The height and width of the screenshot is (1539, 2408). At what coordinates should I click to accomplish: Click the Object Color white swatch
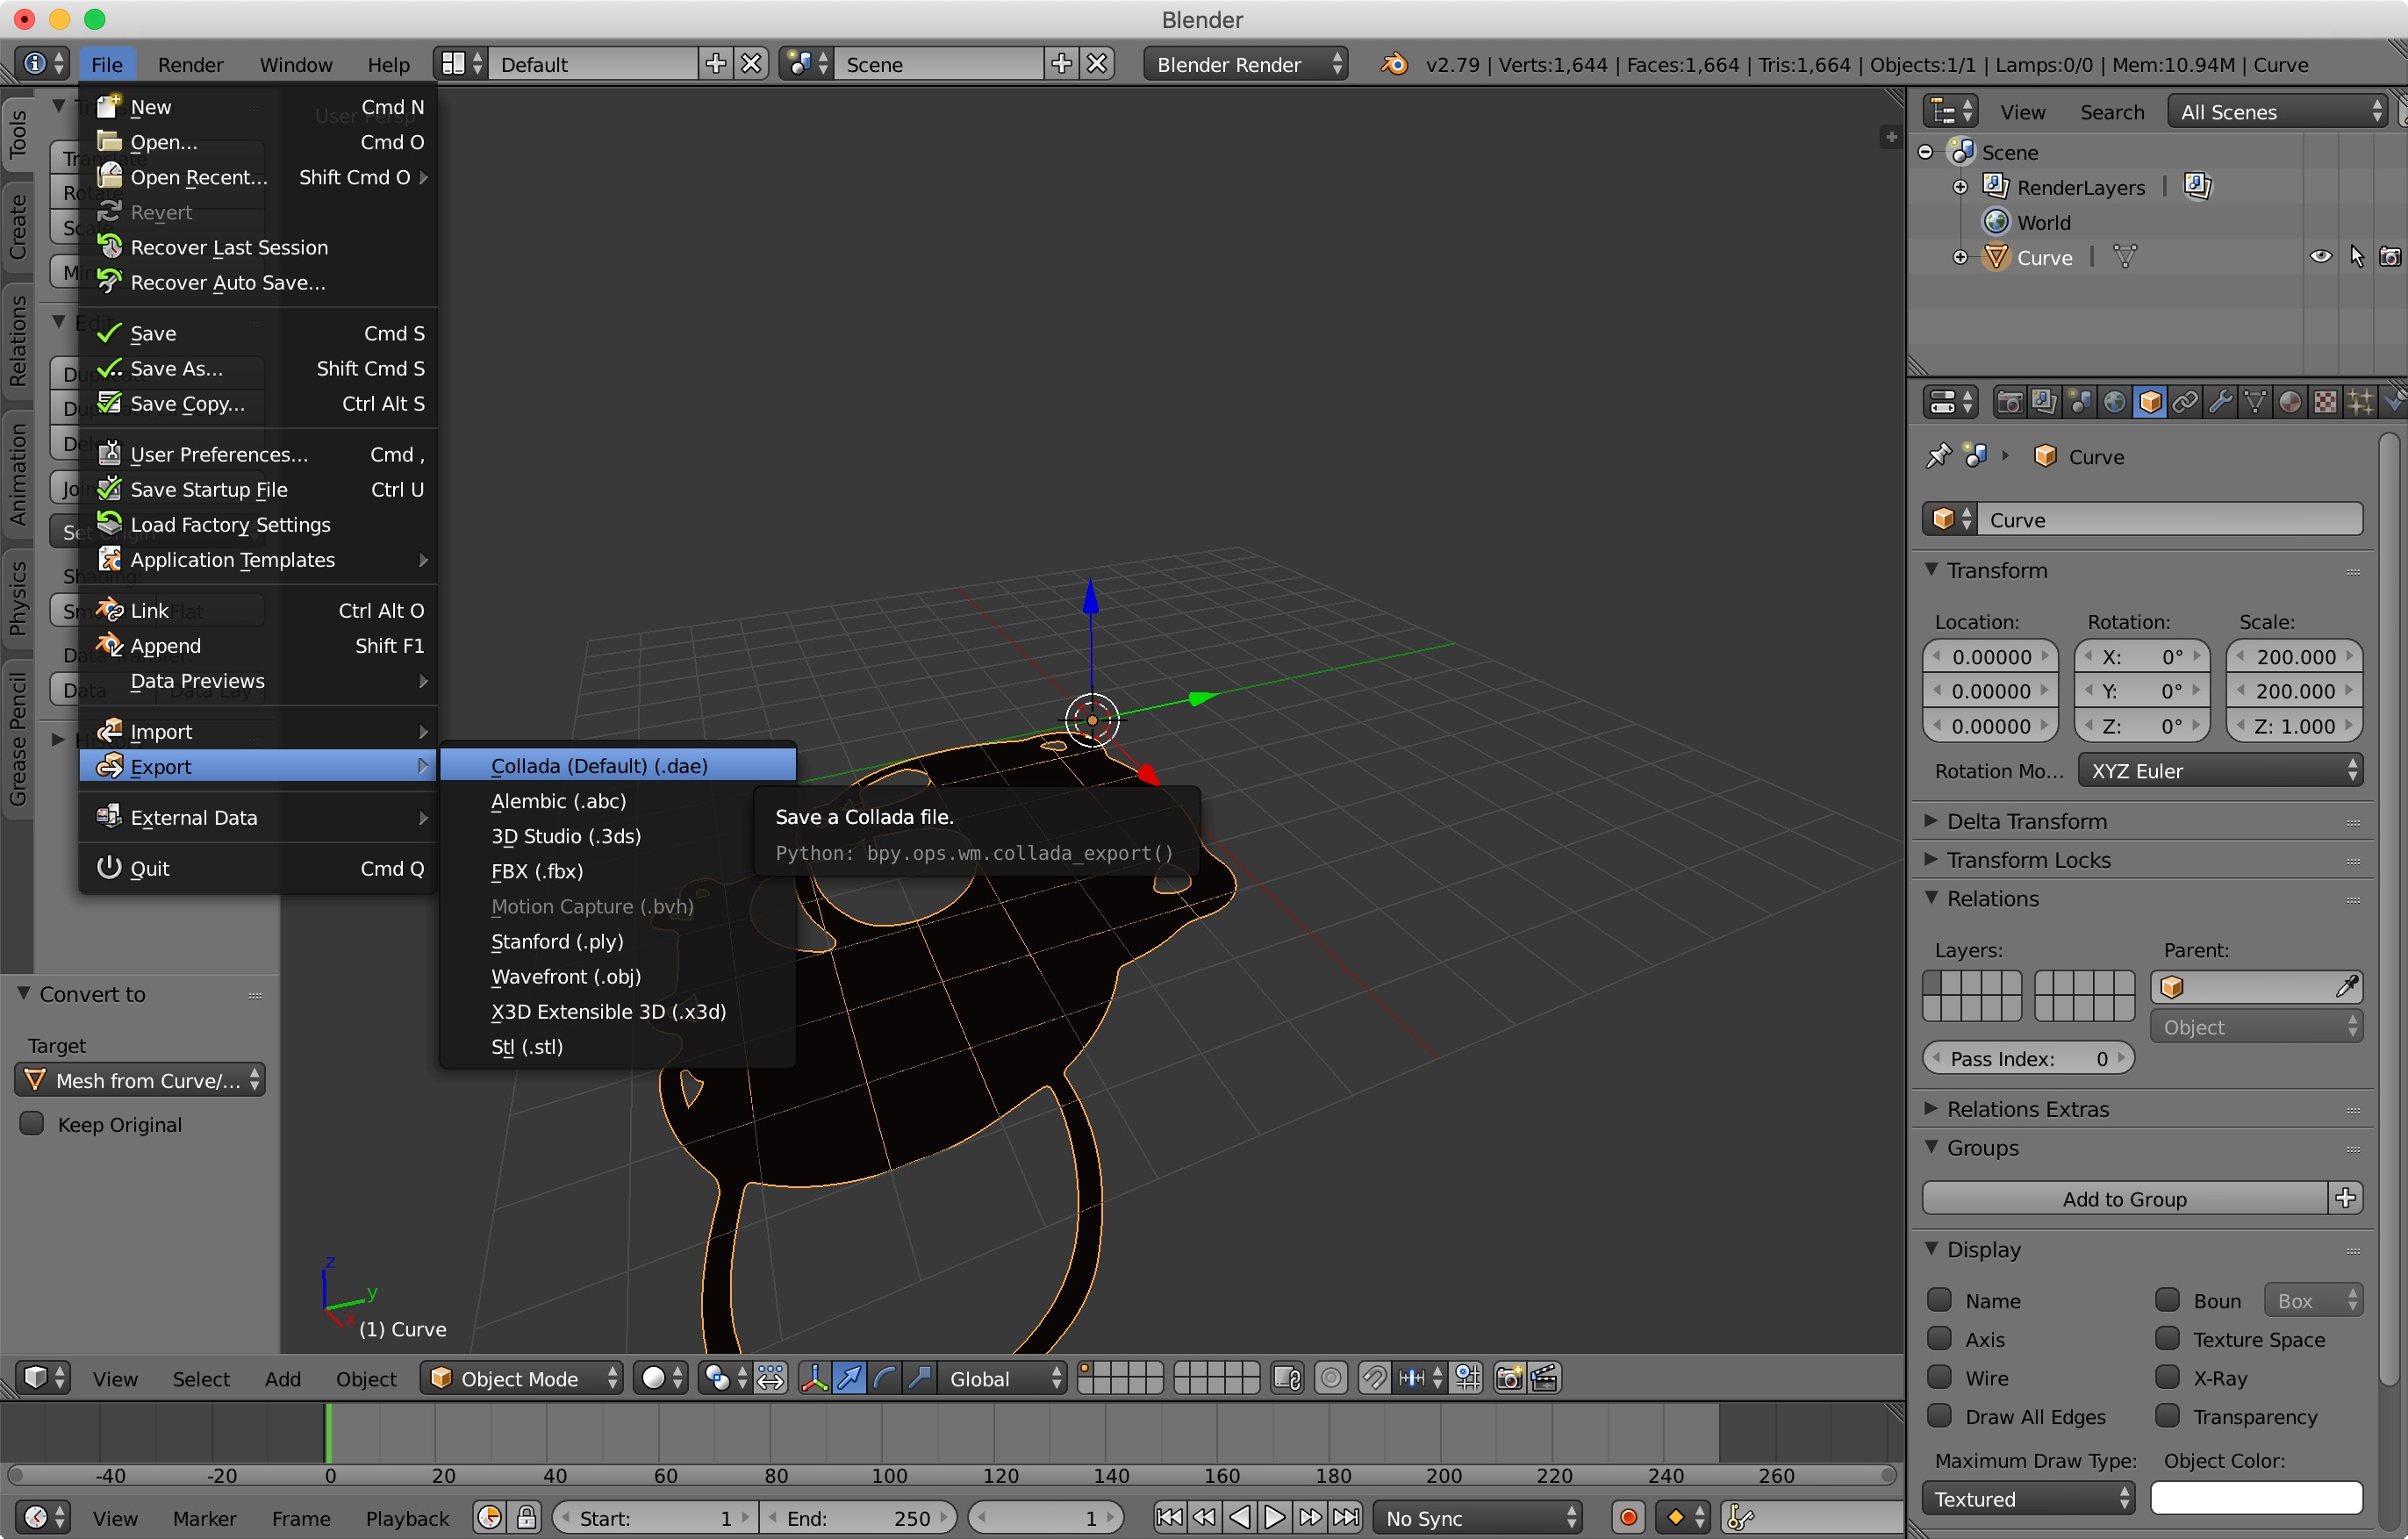[x=2256, y=1498]
